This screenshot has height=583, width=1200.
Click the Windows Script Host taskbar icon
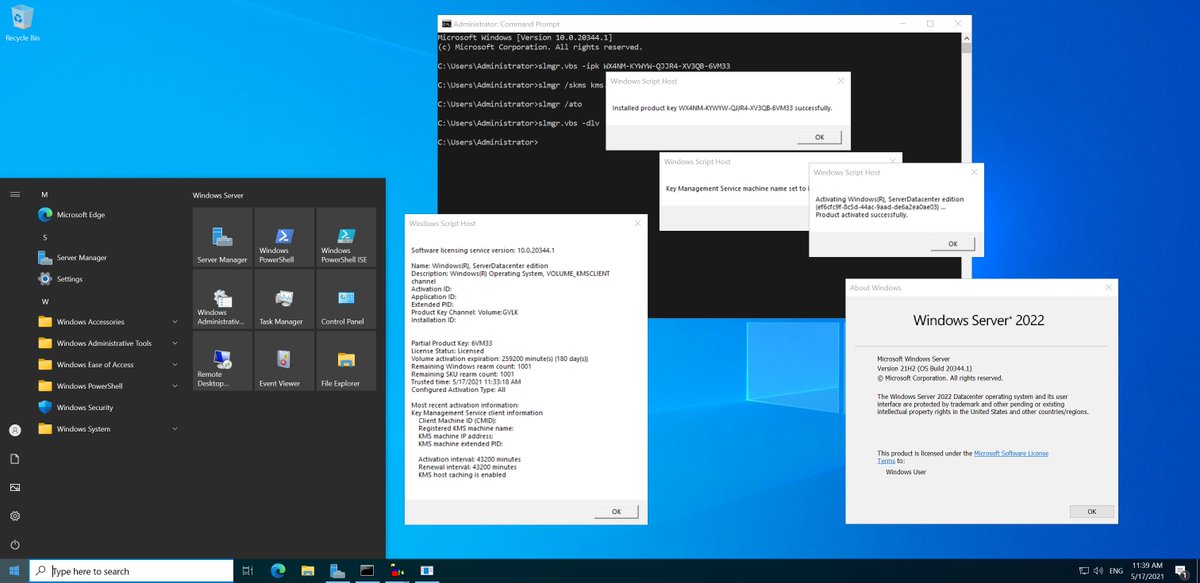[397, 571]
